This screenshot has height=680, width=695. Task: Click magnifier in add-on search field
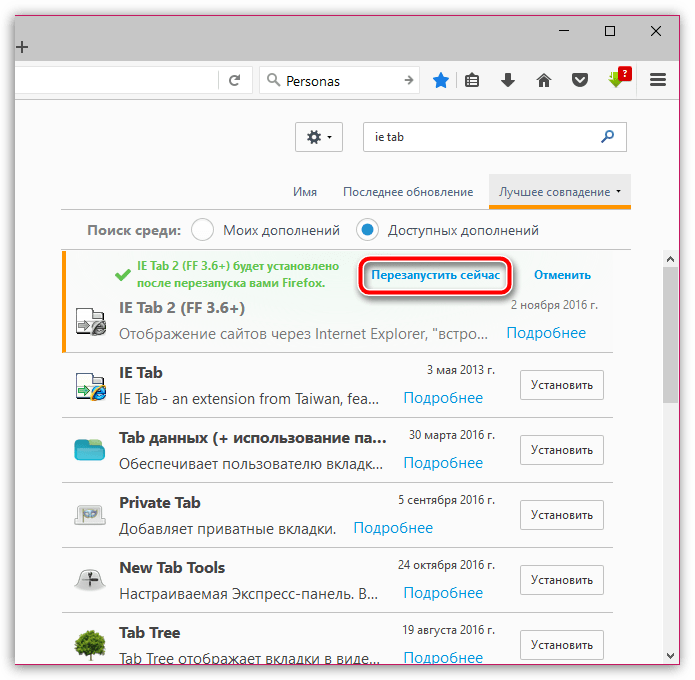[x=607, y=137]
